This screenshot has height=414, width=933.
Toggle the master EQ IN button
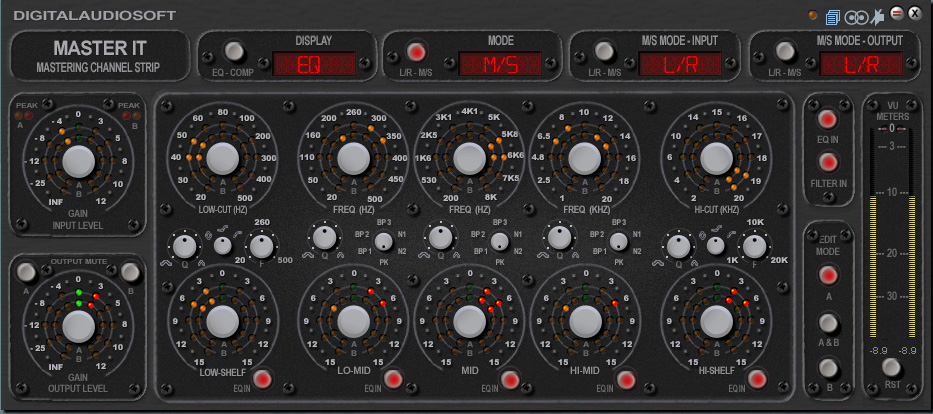[828, 120]
